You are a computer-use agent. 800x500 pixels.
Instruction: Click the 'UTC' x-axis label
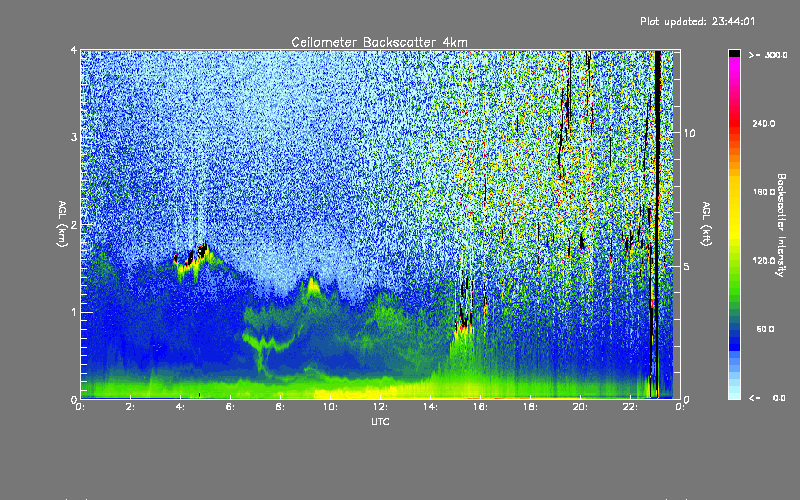pyautogui.click(x=380, y=421)
